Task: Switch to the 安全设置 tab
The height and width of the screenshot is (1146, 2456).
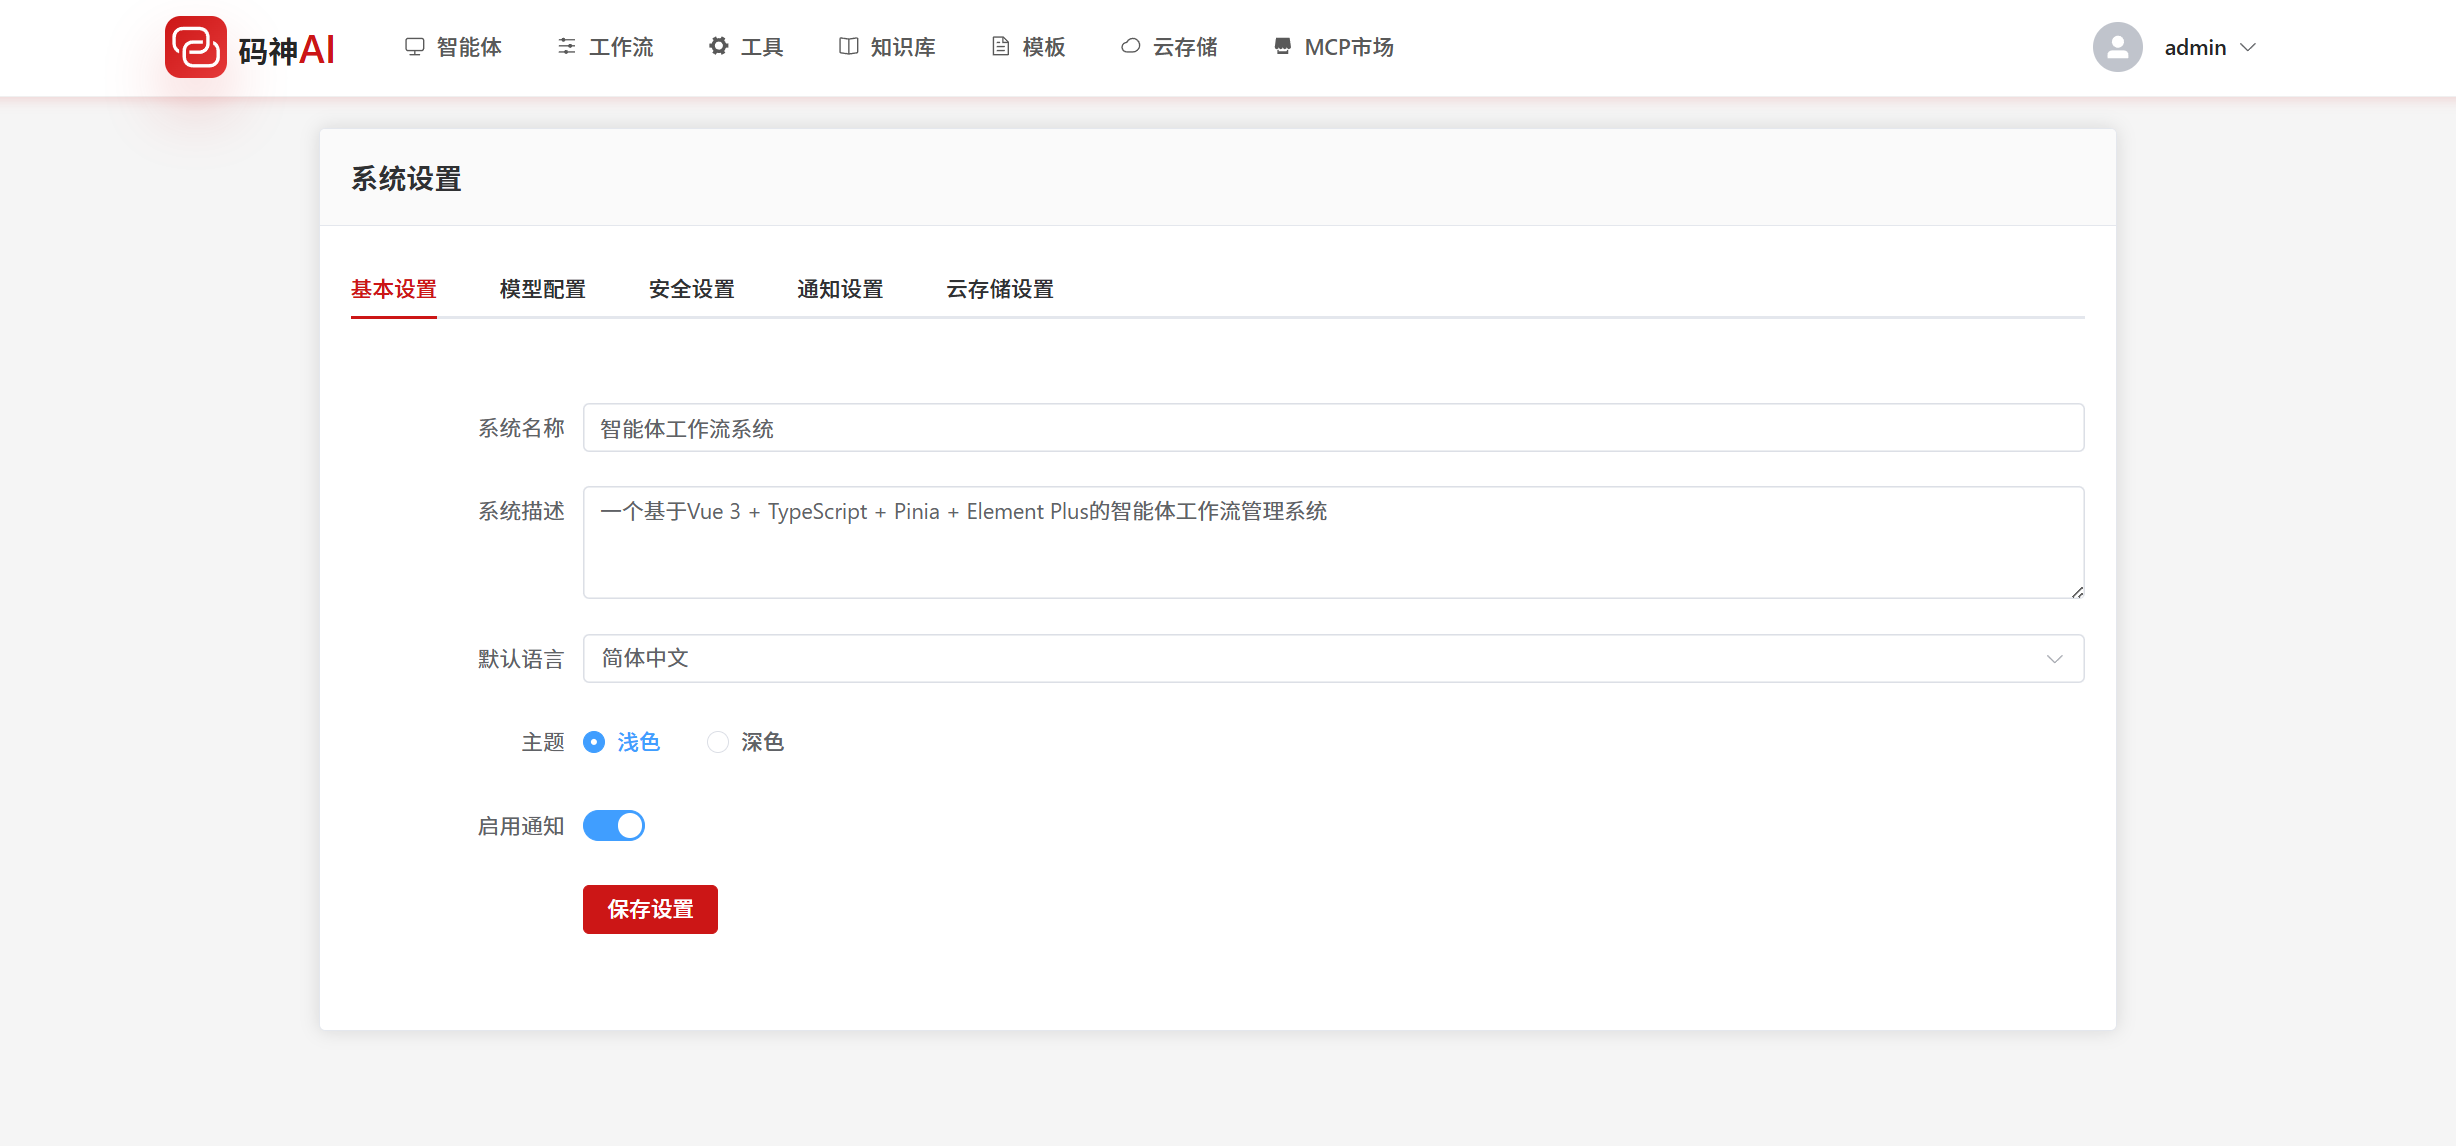Action: [x=691, y=290]
